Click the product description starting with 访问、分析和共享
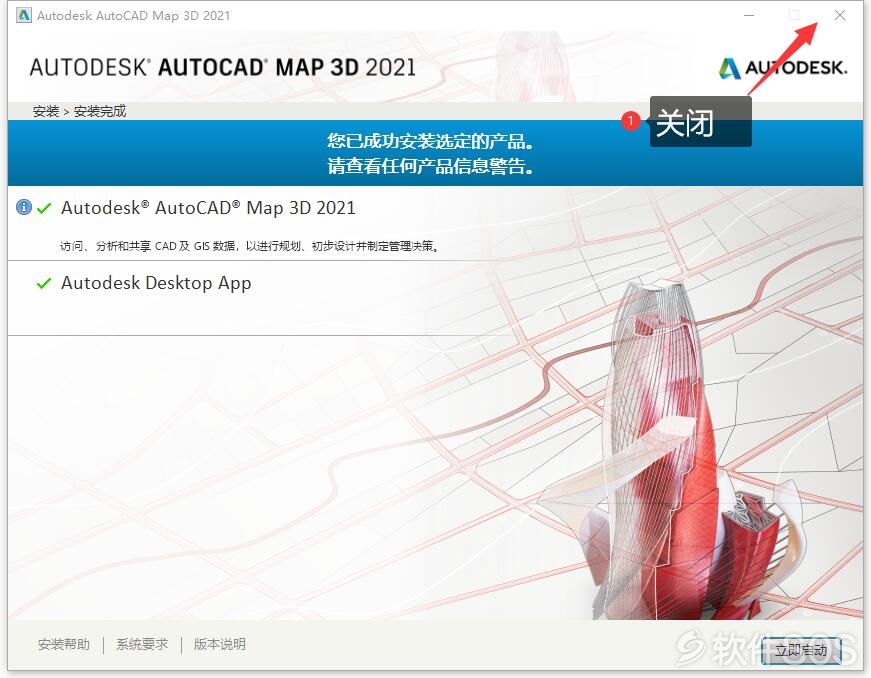871x678 pixels. (250, 246)
